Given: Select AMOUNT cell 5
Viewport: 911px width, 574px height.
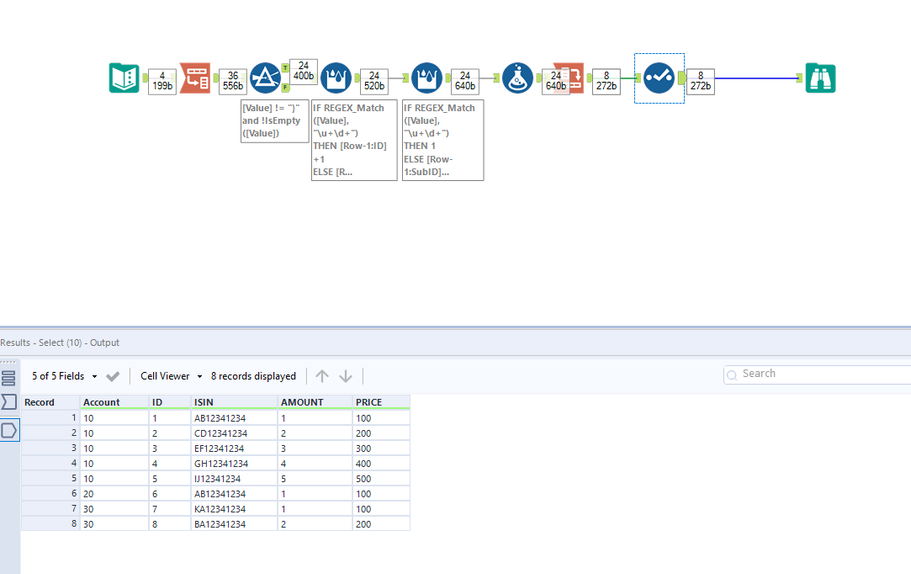Looking at the screenshot, I should pyautogui.click(x=315, y=479).
